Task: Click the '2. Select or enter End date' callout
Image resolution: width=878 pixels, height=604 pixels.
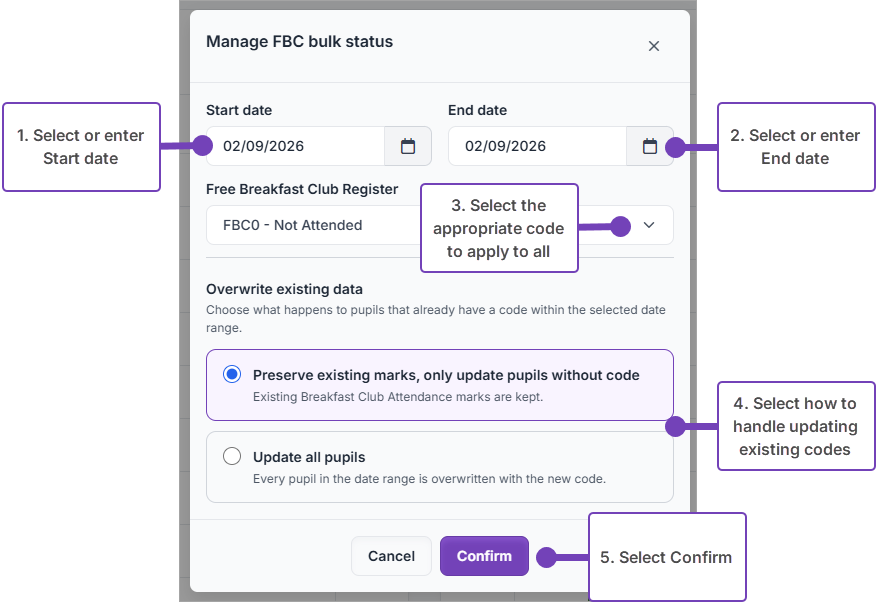Action: click(x=796, y=147)
